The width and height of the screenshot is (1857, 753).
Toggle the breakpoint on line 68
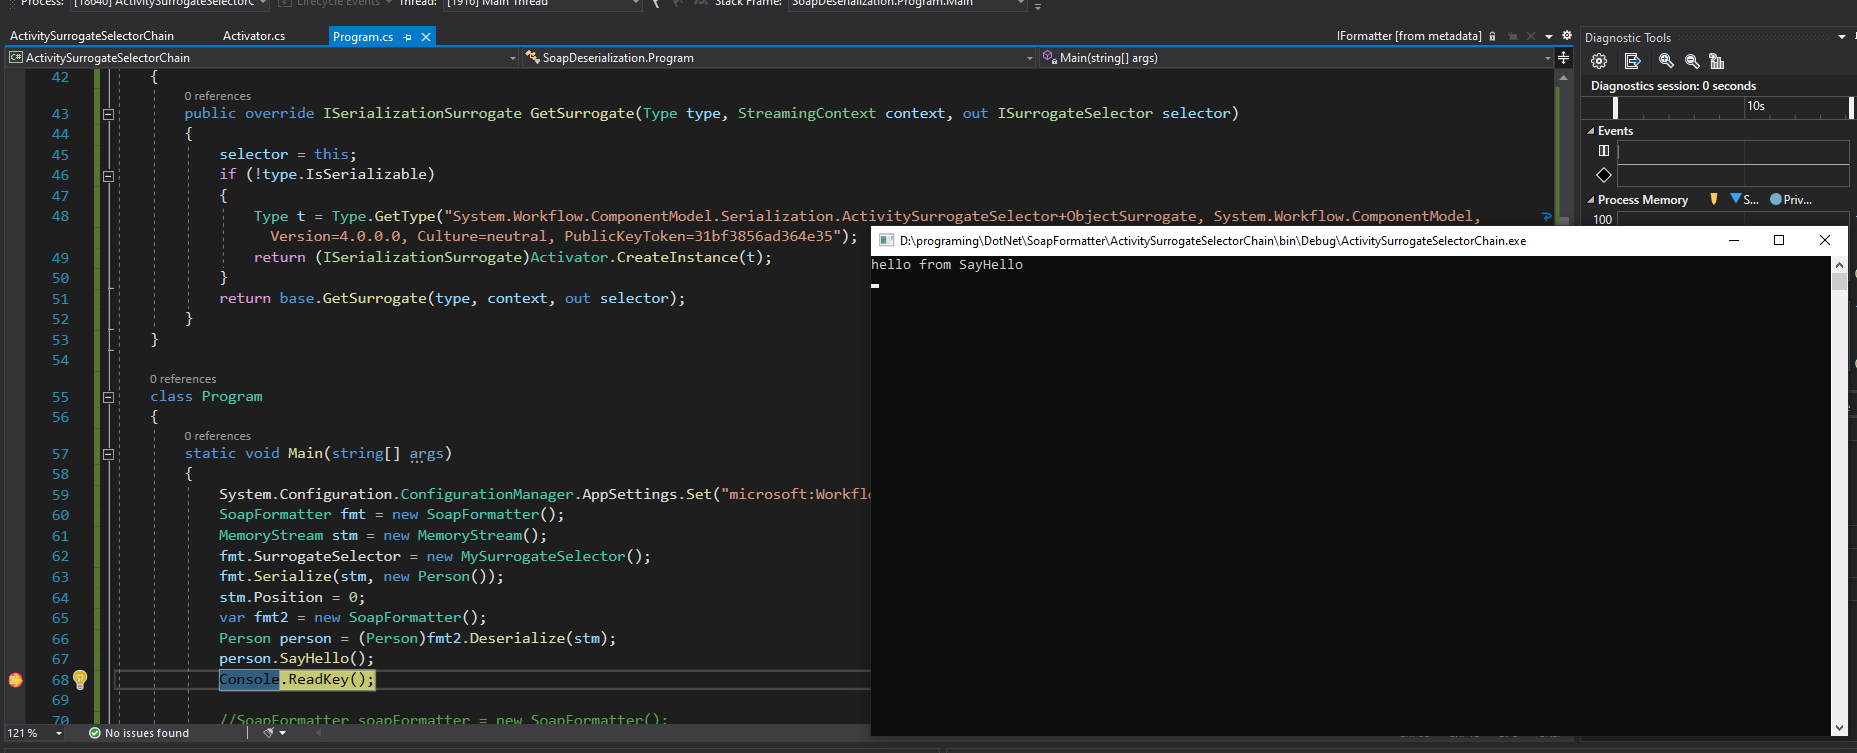[15, 680]
